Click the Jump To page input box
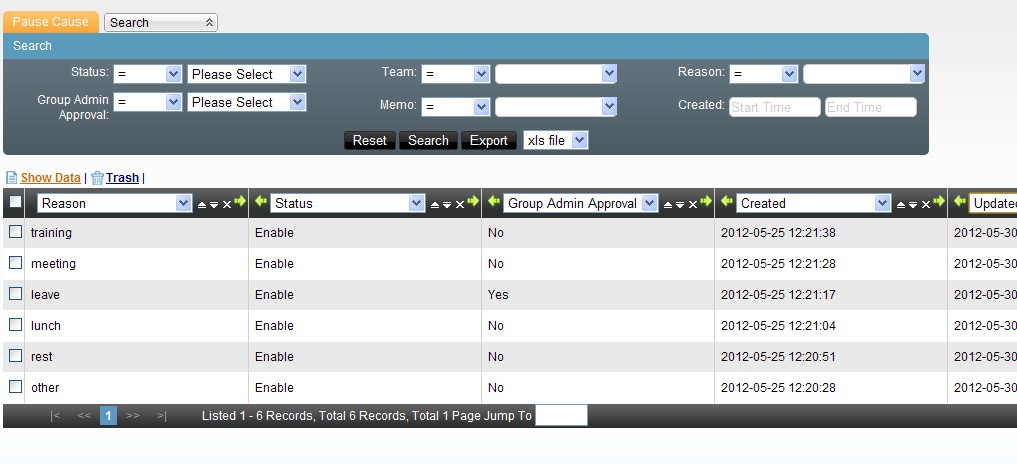The width and height of the screenshot is (1017, 464). click(561, 416)
